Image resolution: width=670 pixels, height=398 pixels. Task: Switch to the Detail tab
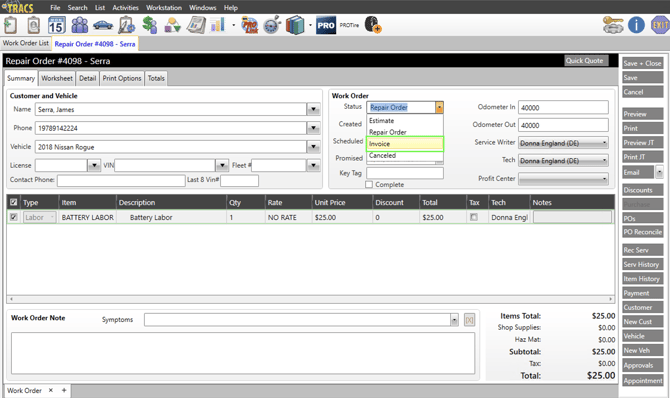click(x=88, y=78)
